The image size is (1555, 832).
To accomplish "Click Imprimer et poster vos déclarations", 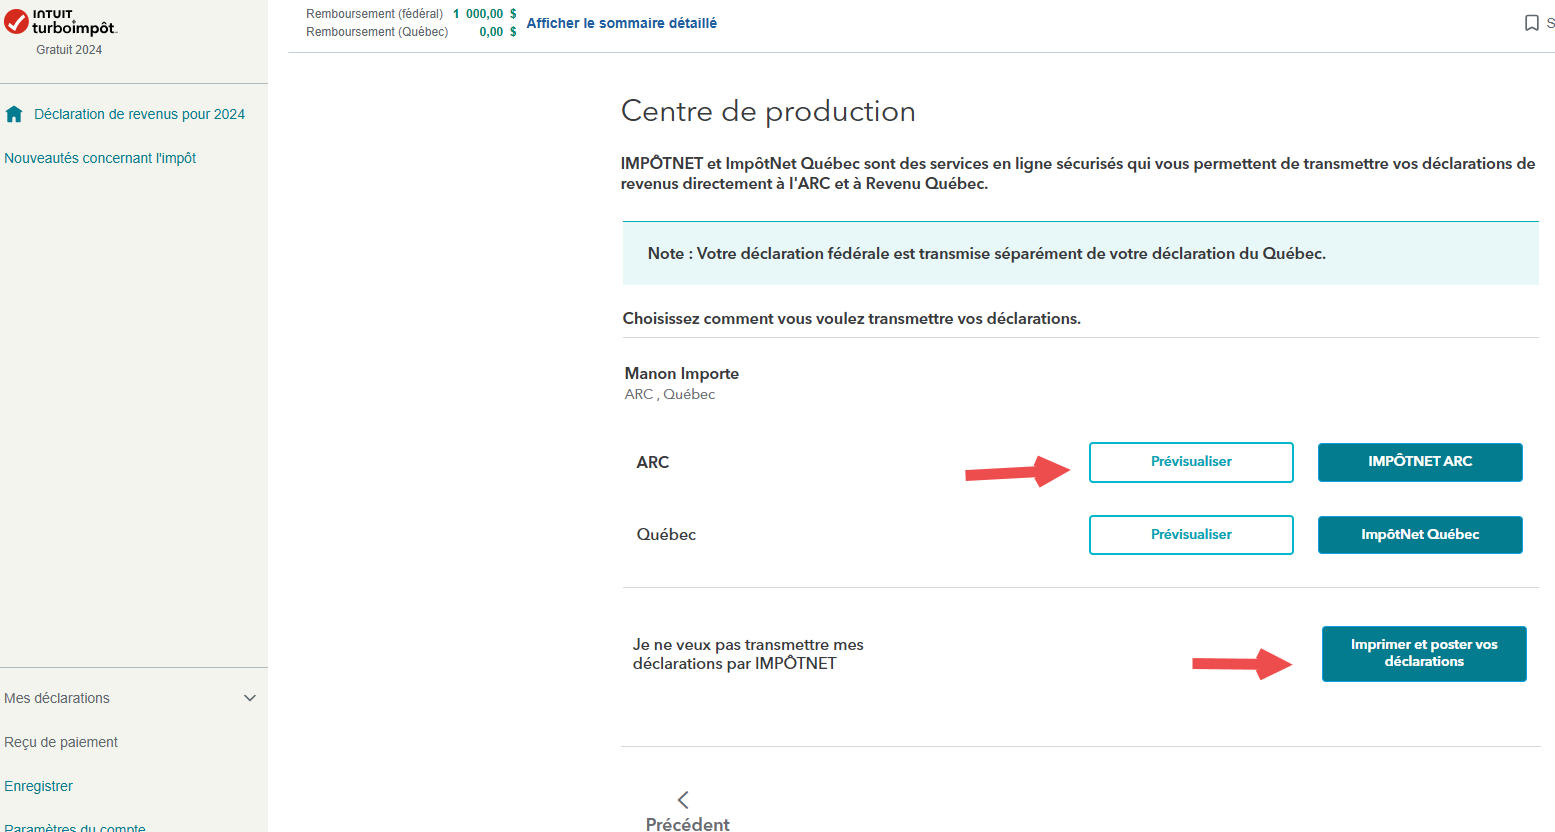I will 1424,654.
